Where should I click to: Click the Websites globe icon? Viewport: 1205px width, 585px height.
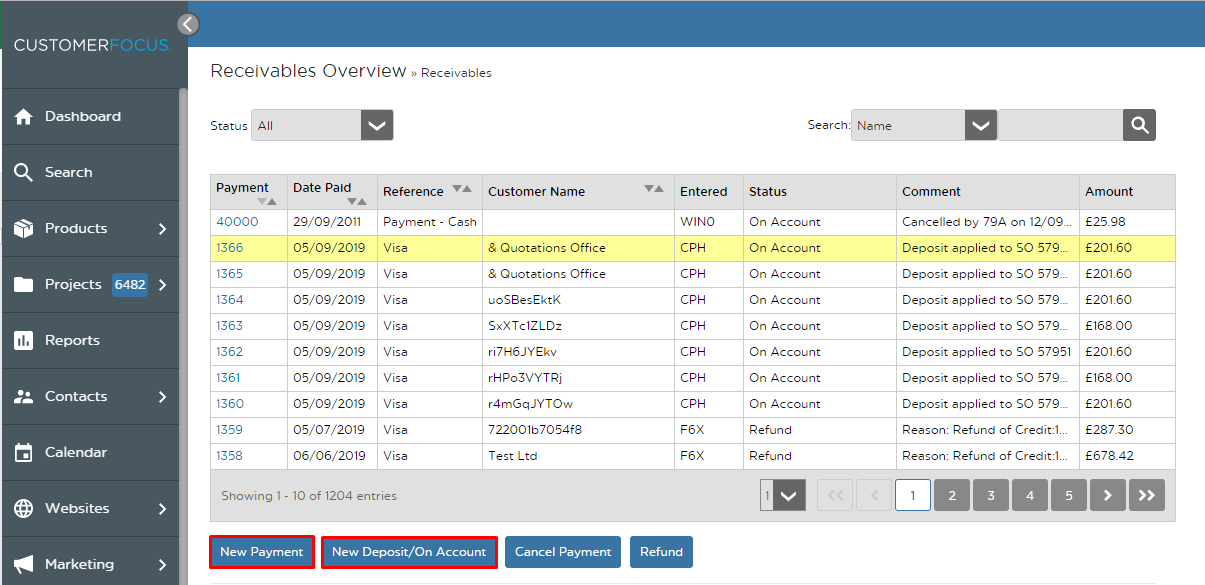[x=24, y=508]
